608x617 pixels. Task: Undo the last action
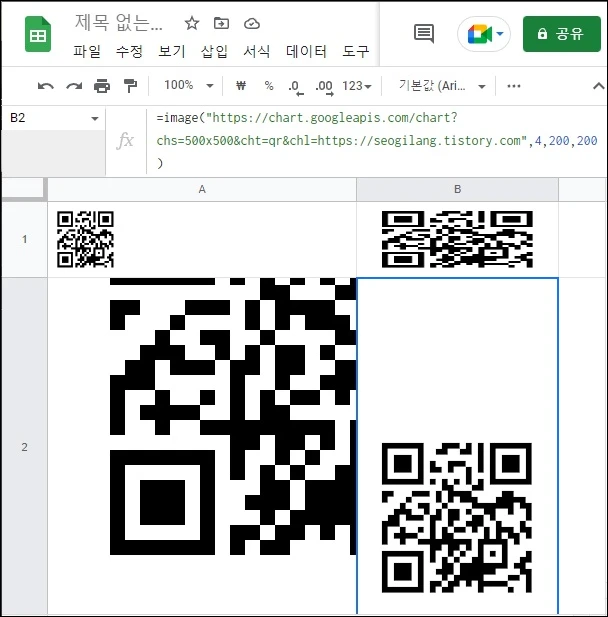(x=46, y=86)
